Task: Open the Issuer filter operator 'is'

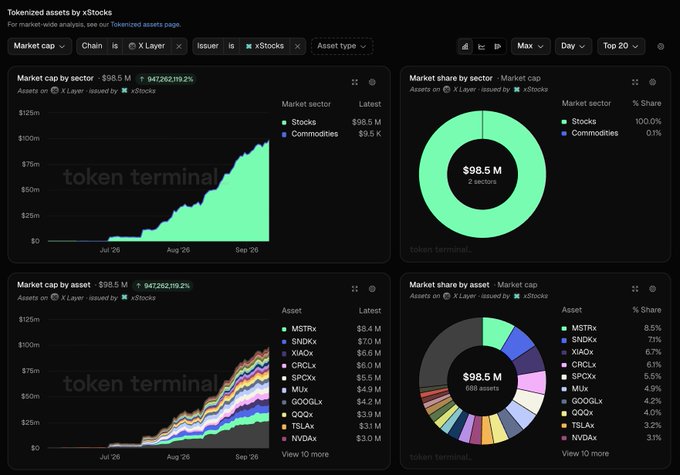Action: click(x=232, y=46)
